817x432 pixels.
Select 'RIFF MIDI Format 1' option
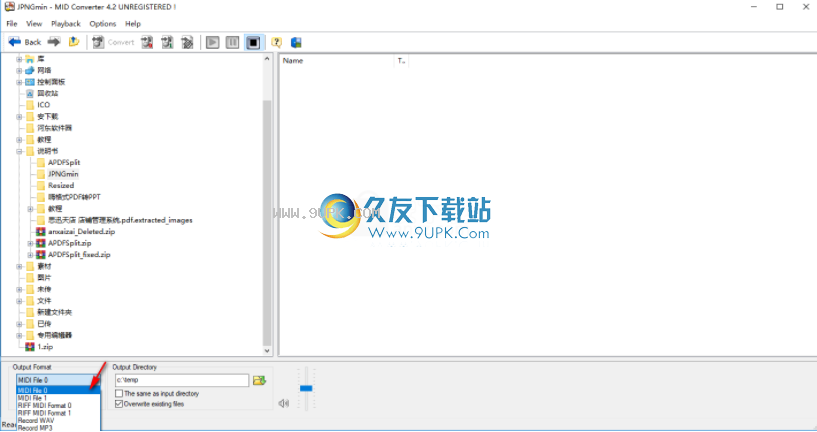tap(58, 413)
